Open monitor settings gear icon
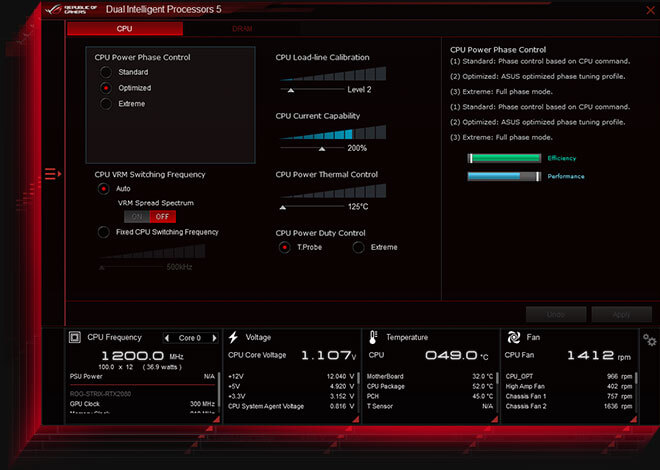 [649, 340]
